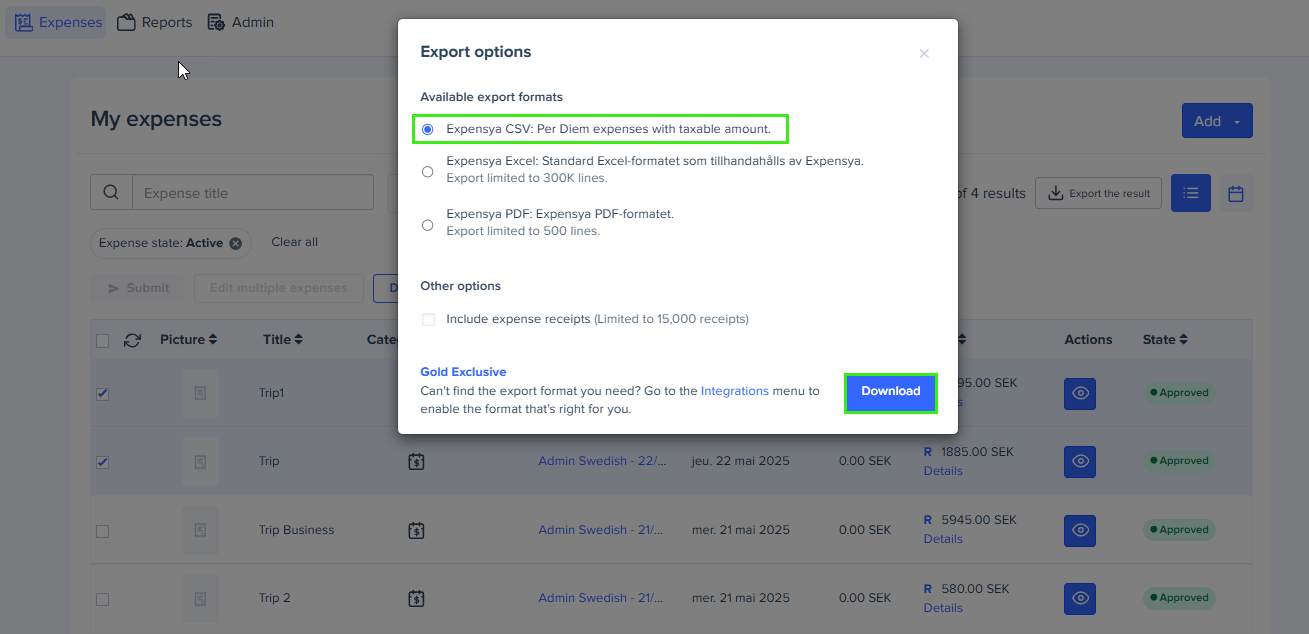Image resolution: width=1309 pixels, height=634 pixels.
Task: Sort by the State column
Action: tap(1165, 340)
